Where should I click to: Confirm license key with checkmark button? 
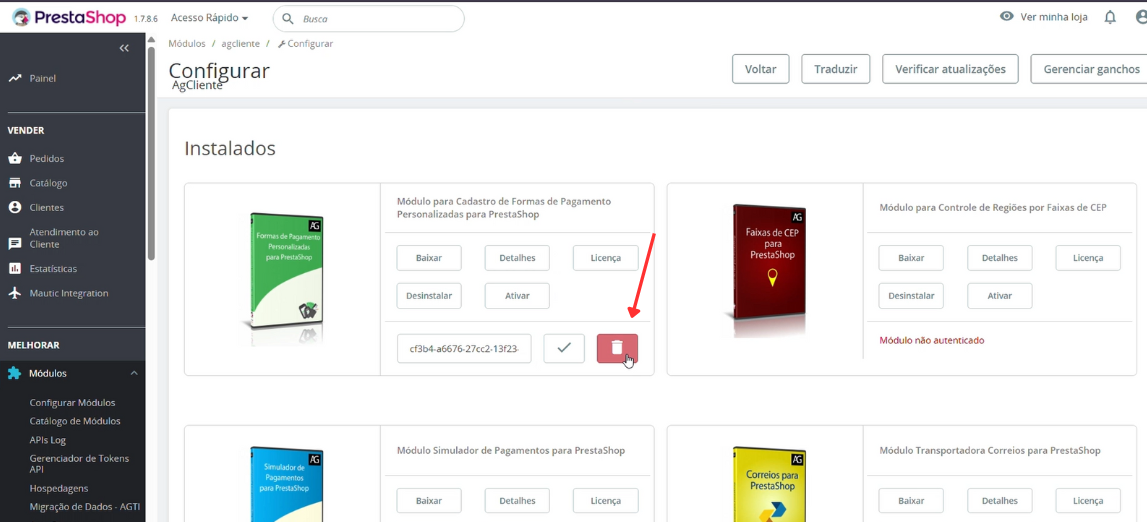click(564, 349)
